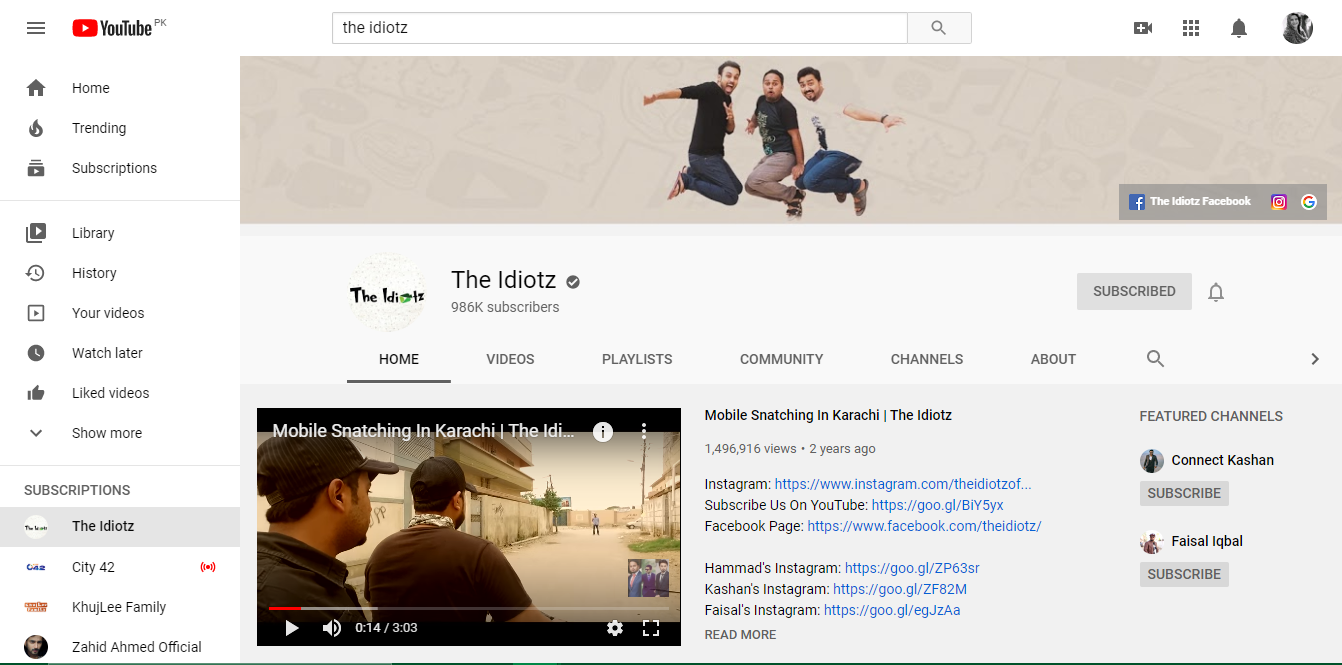Switch to the COMMUNITY tab

[782, 359]
